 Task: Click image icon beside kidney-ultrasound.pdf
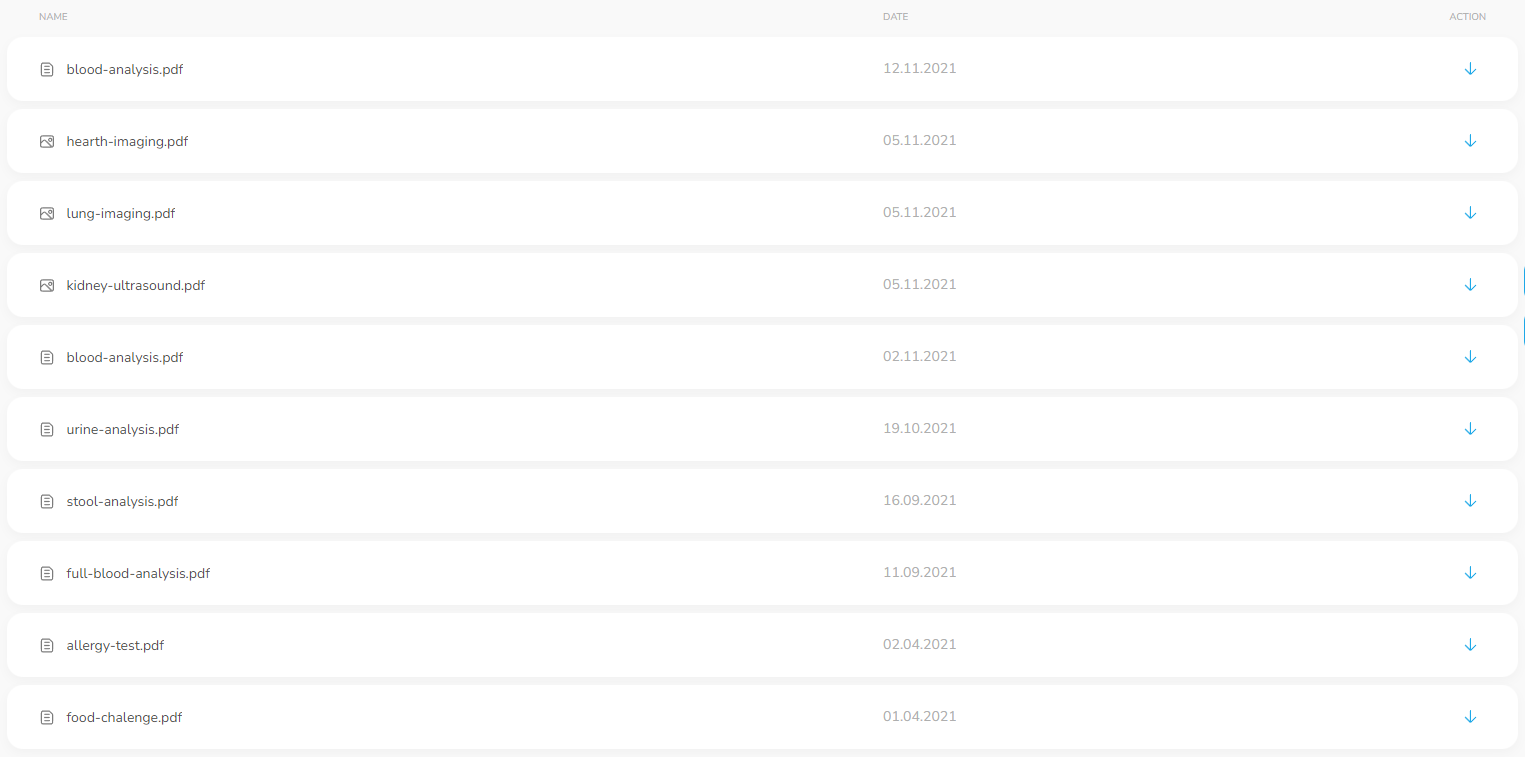point(47,286)
